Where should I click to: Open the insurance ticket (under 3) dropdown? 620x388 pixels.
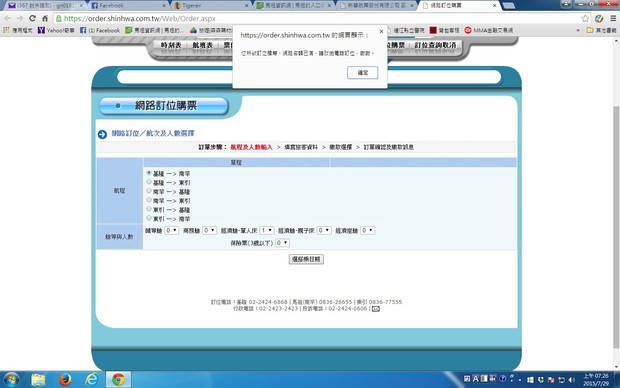click(282, 243)
